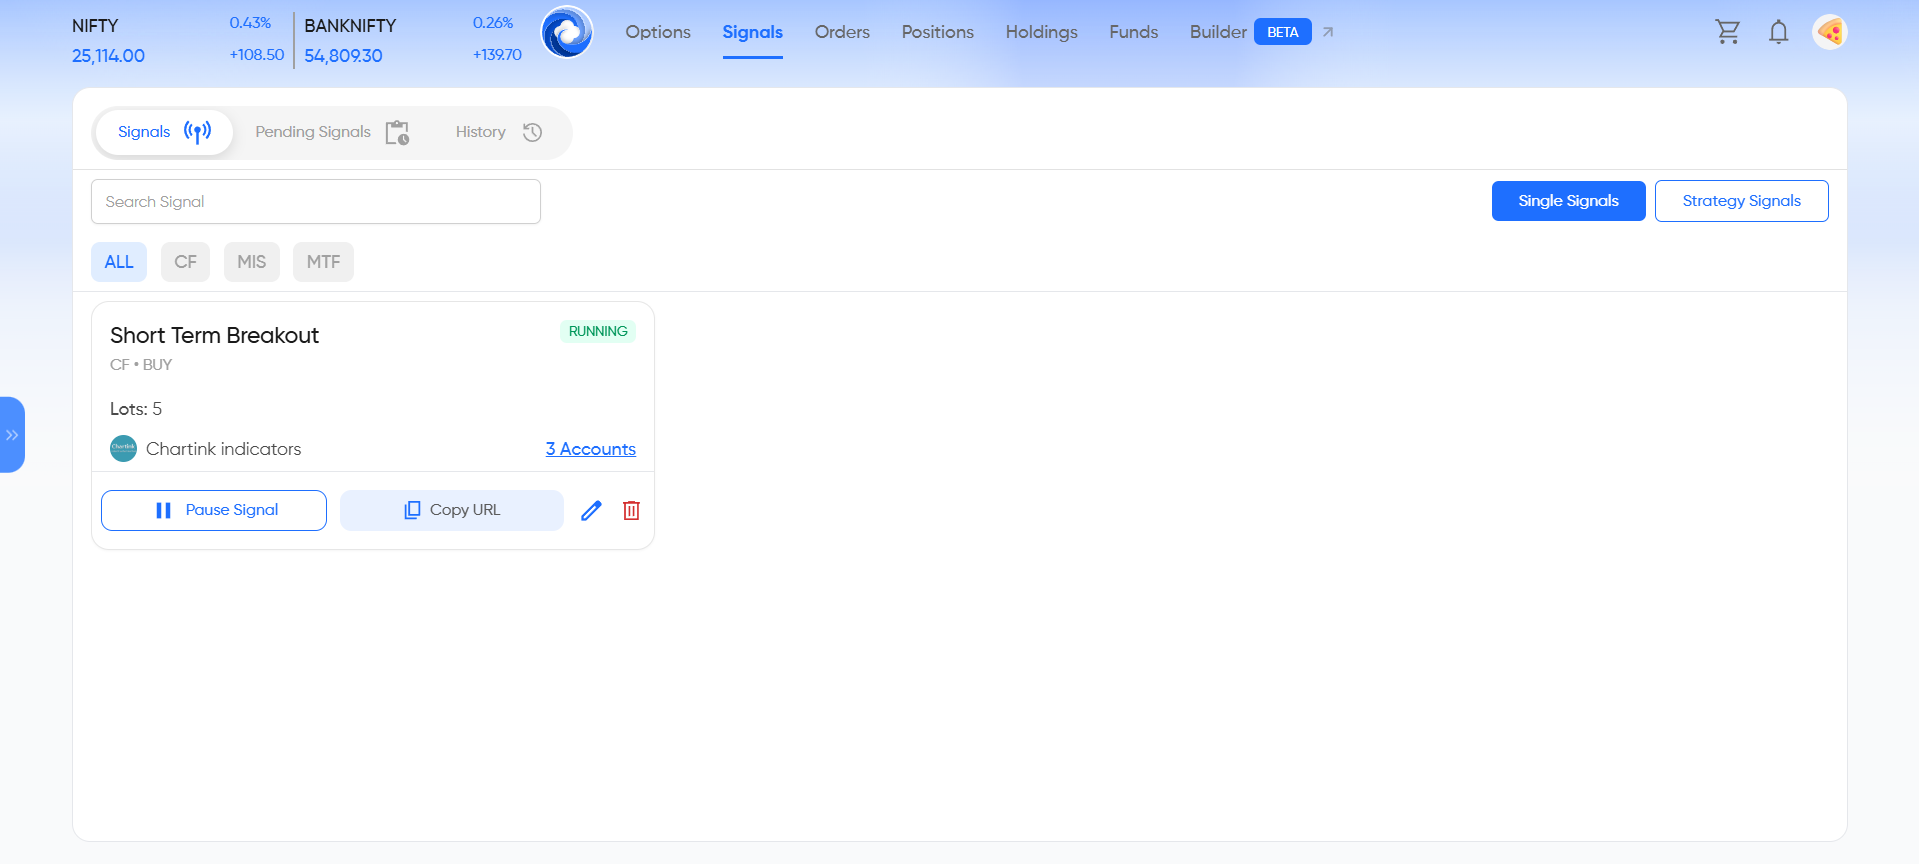
Task: Pause the Short Term Breakout signal
Action: (x=214, y=510)
